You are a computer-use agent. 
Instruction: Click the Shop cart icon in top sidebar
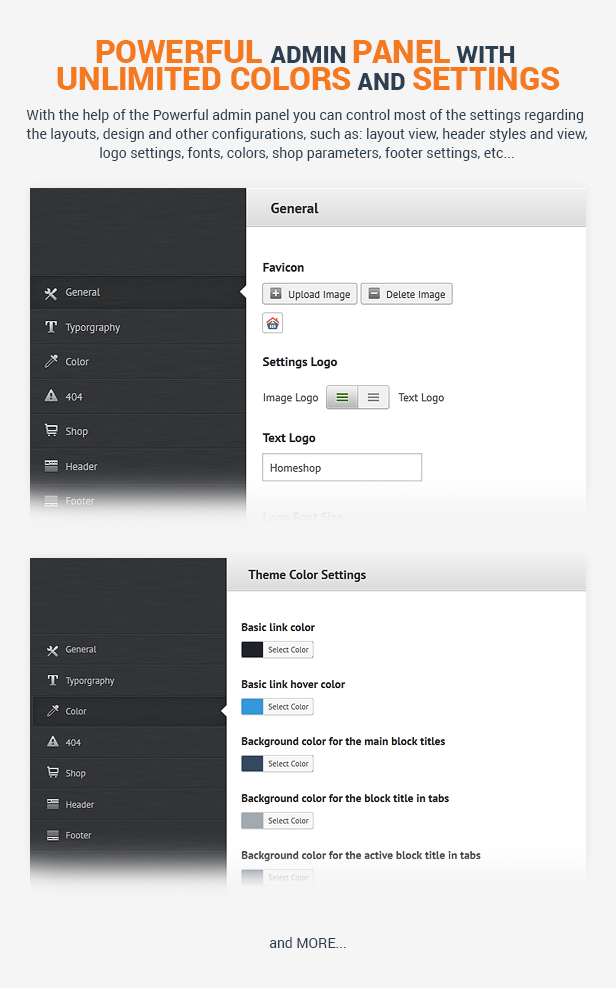click(51, 431)
